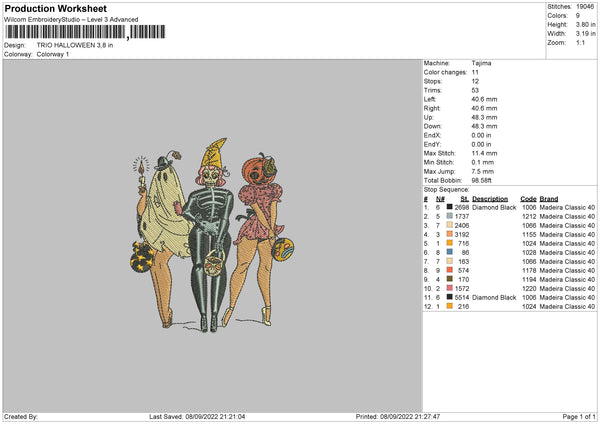Click the barcode under the worksheet title

point(85,32)
